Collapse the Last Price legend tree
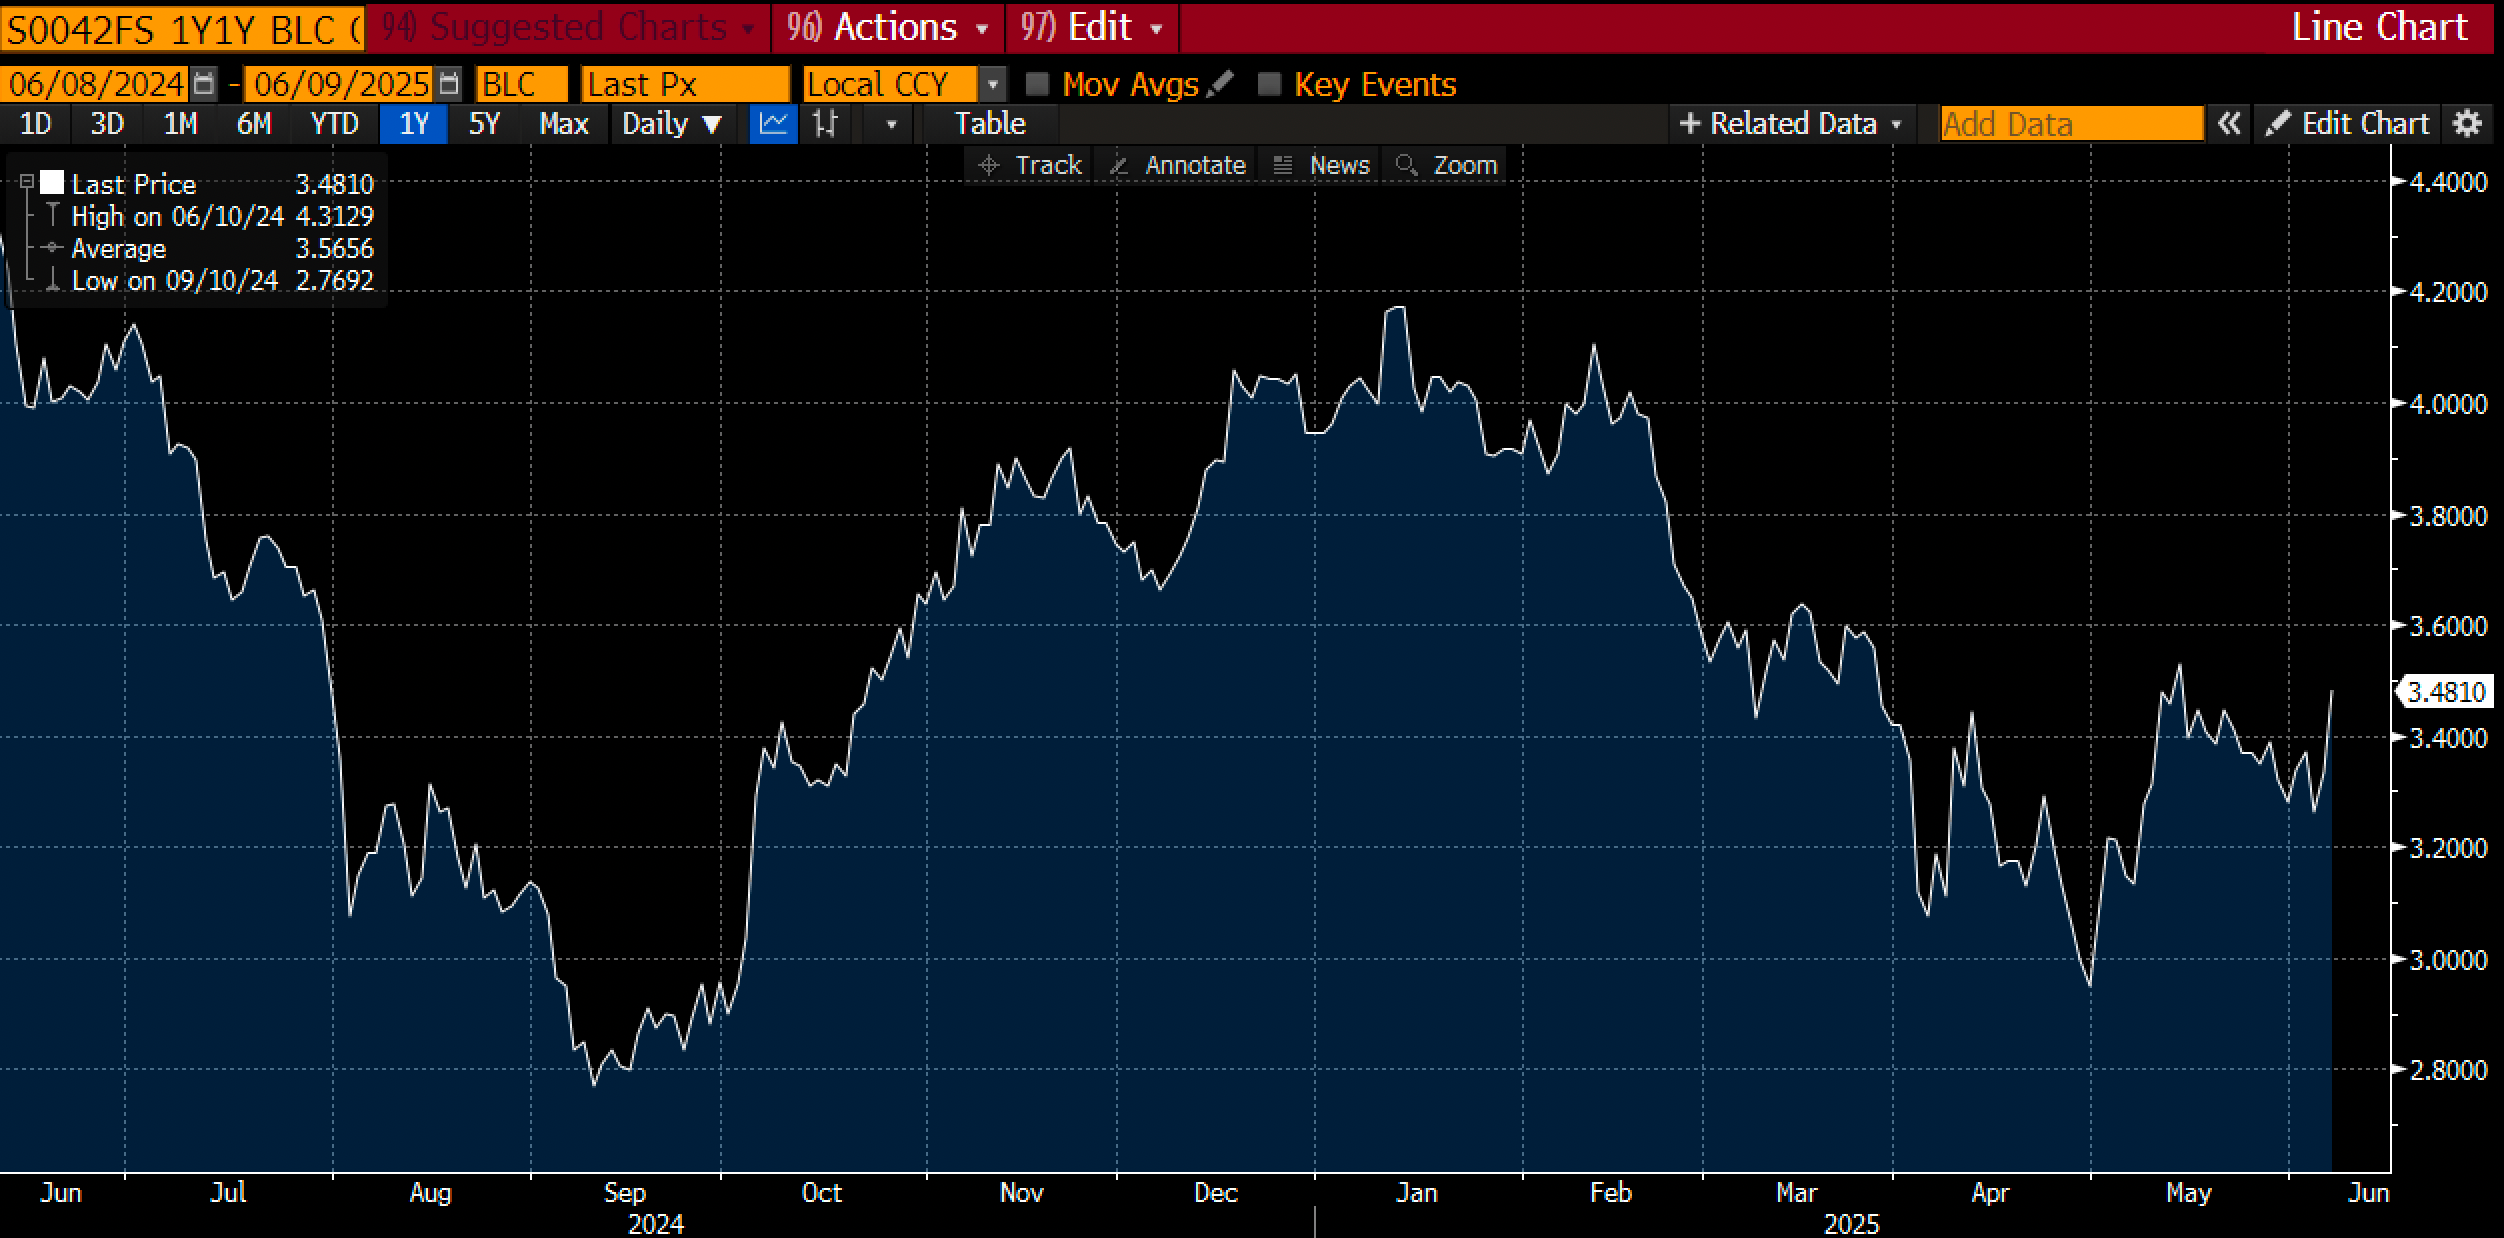 (x=27, y=182)
